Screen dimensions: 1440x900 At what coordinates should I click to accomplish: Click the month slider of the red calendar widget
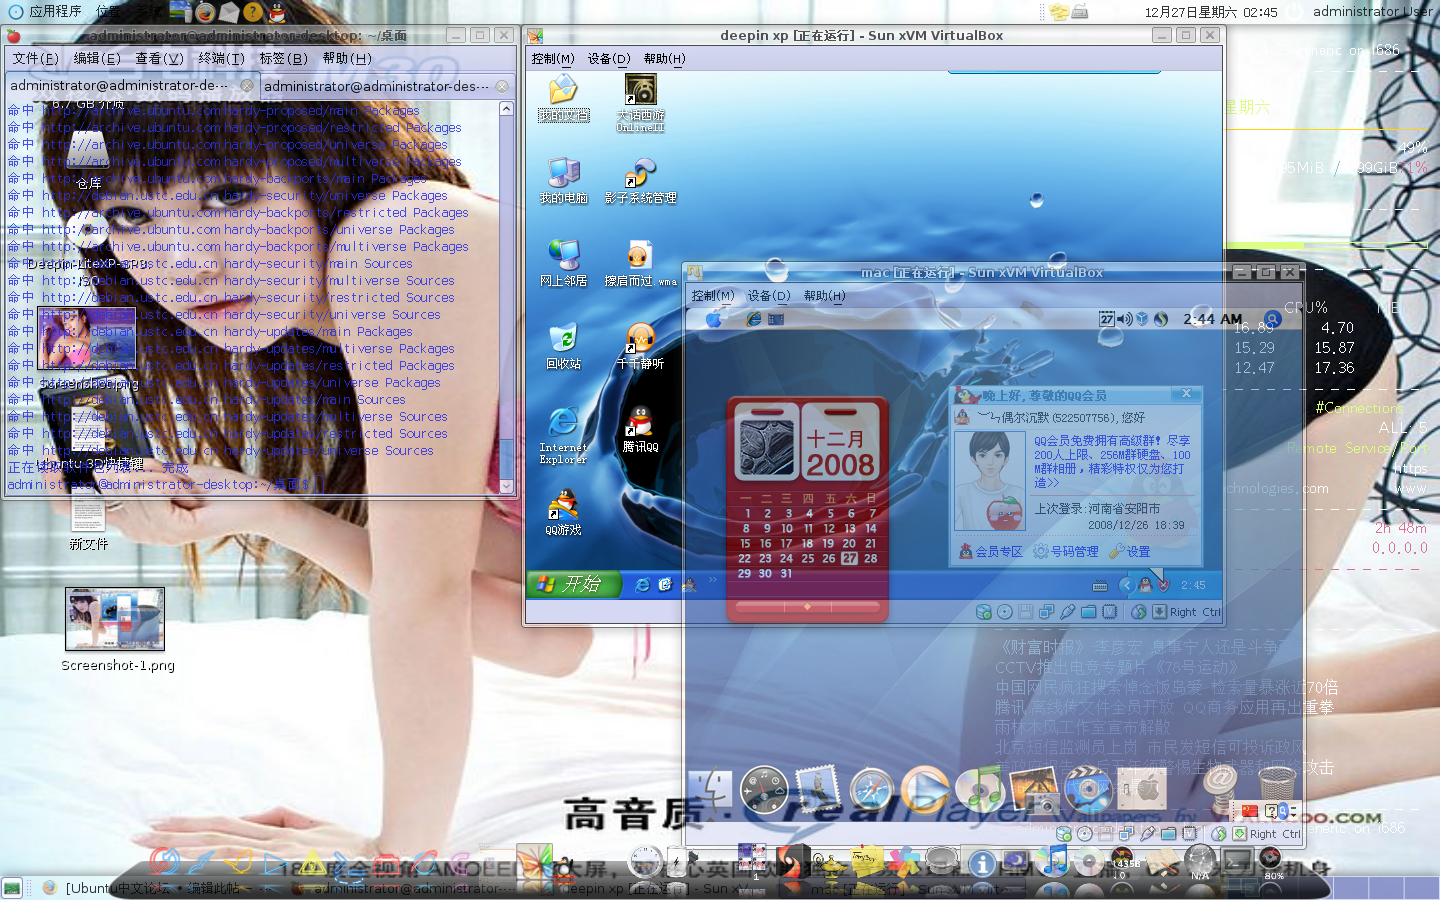(807, 606)
